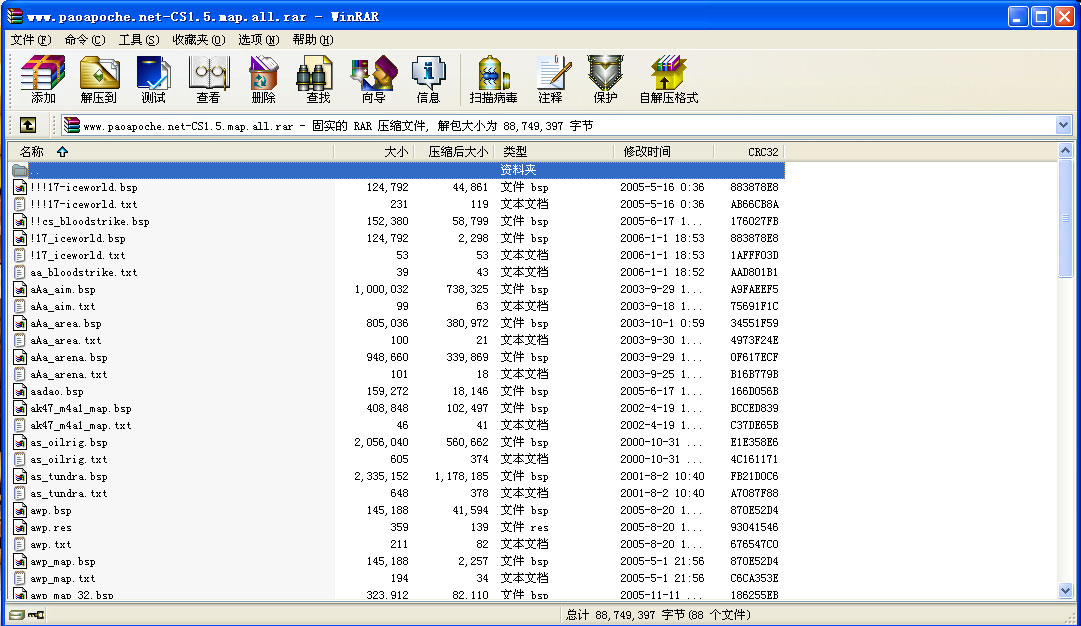Viewport: 1081px width, 626px height.
Task: Click the 测试 (Test) archive icon
Action: (153, 78)
